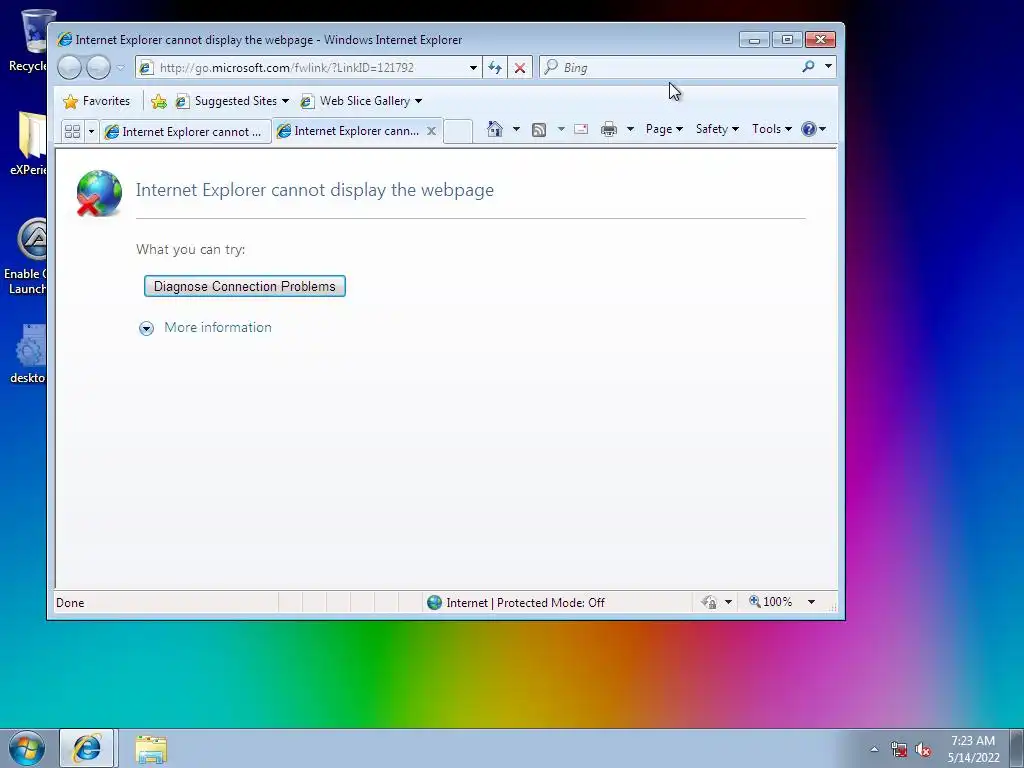Open the Tools menu
This screenshot has height=768, width=1024.
(x=771, y=129)
